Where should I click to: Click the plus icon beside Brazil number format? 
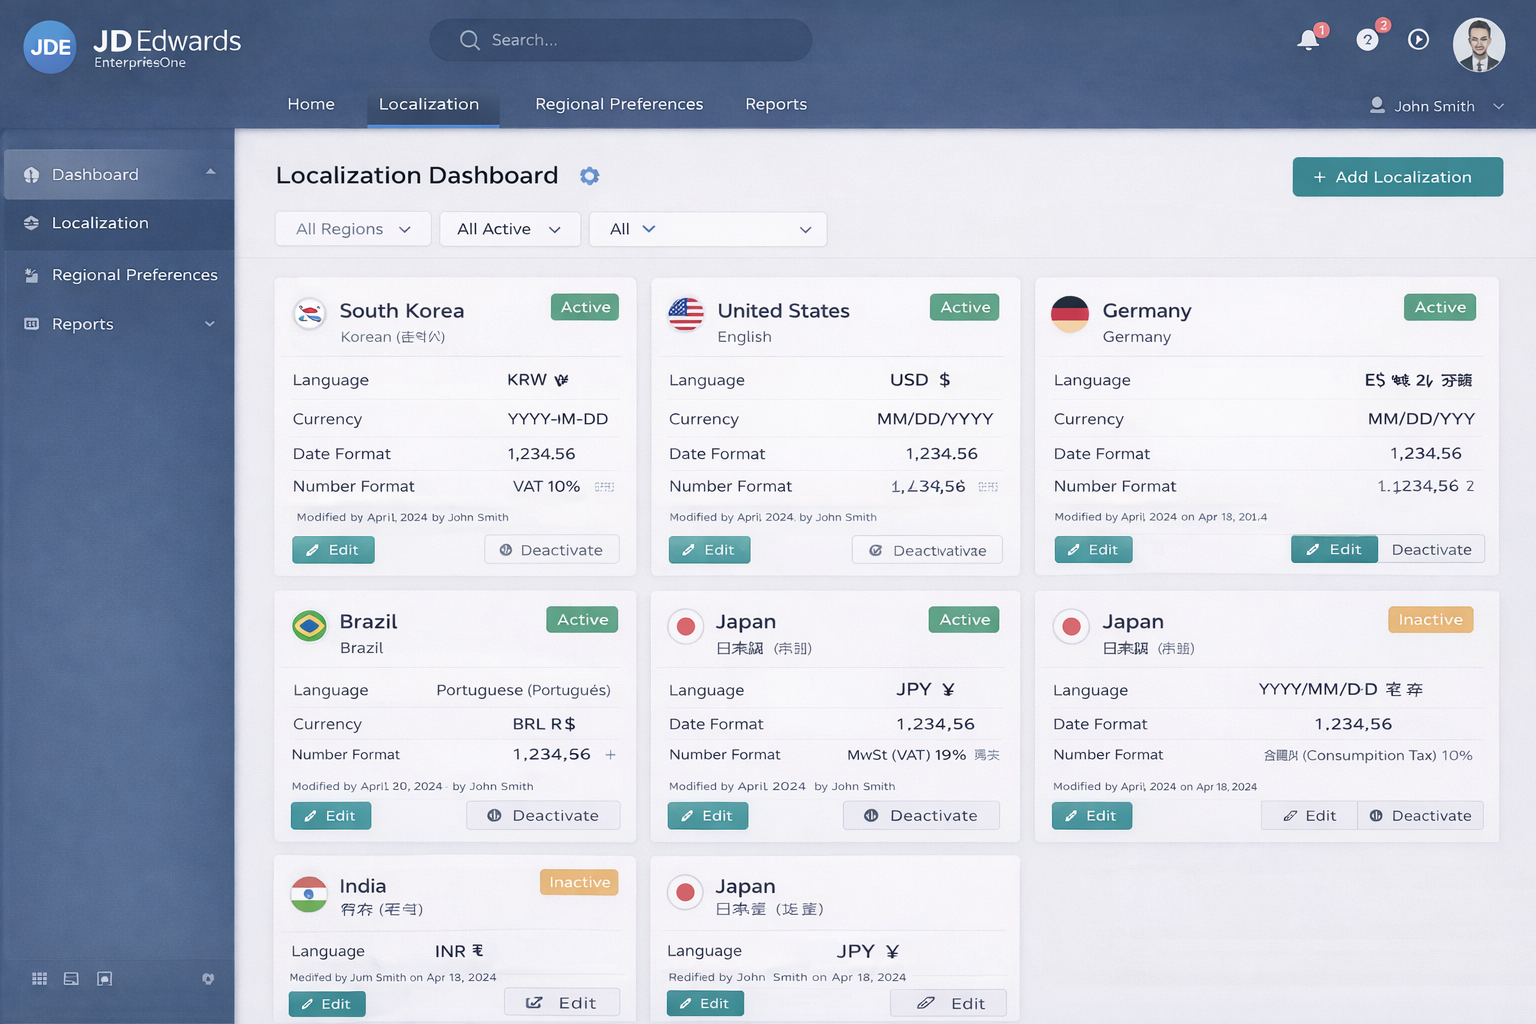[610, 755]
